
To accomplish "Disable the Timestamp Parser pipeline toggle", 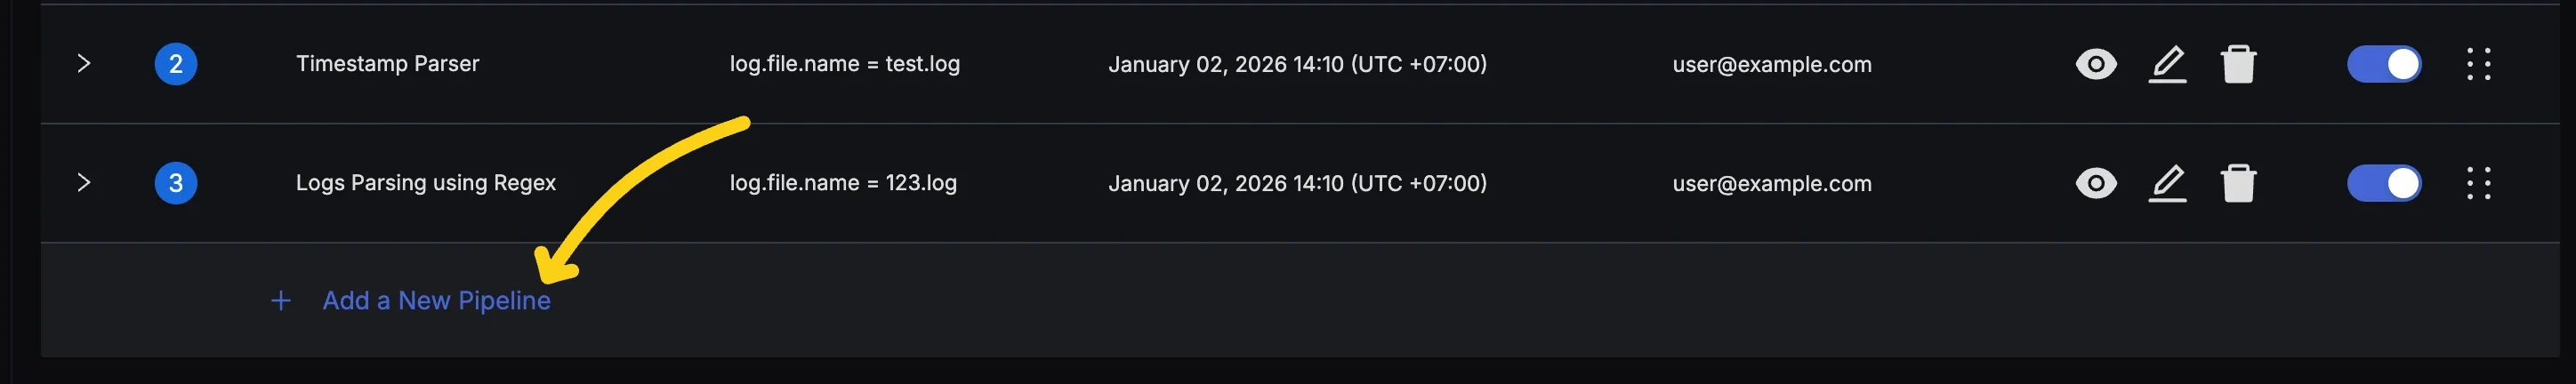I will (x=2384, y=65).
